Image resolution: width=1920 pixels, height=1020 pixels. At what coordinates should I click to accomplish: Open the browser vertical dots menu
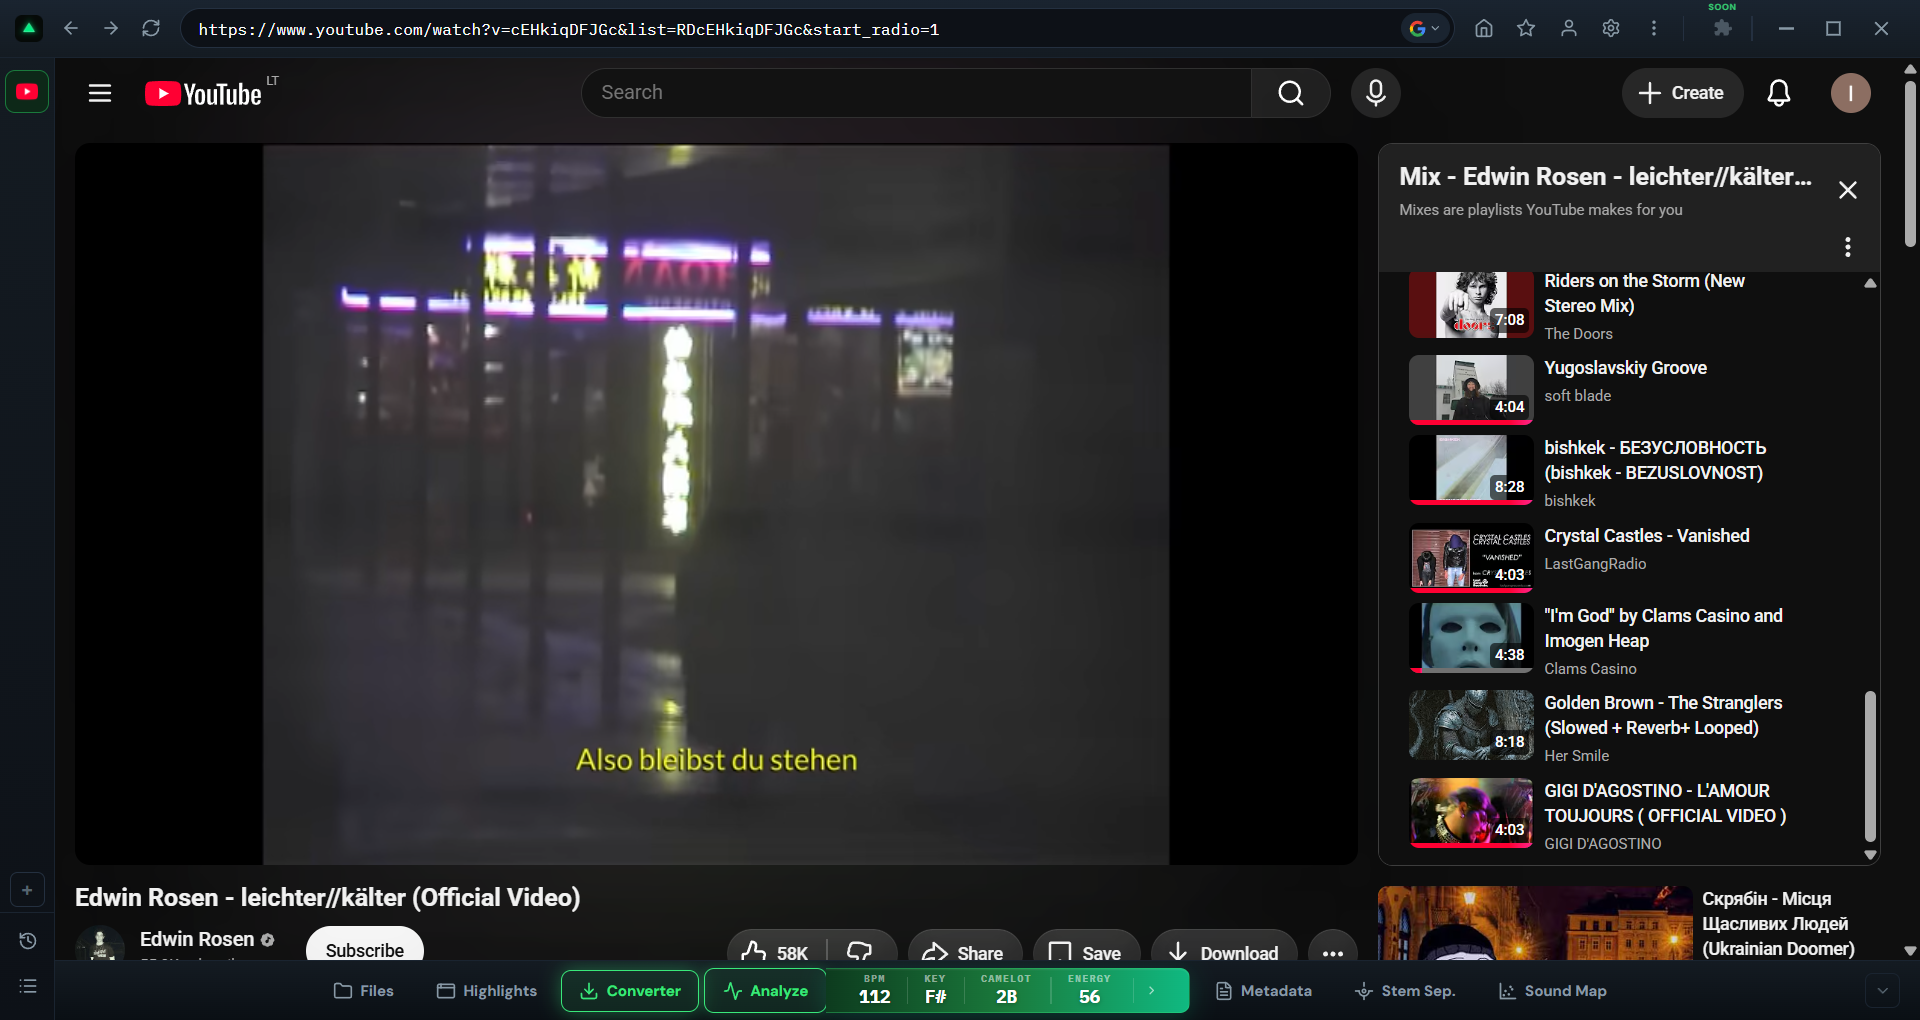click(1654, 28)
